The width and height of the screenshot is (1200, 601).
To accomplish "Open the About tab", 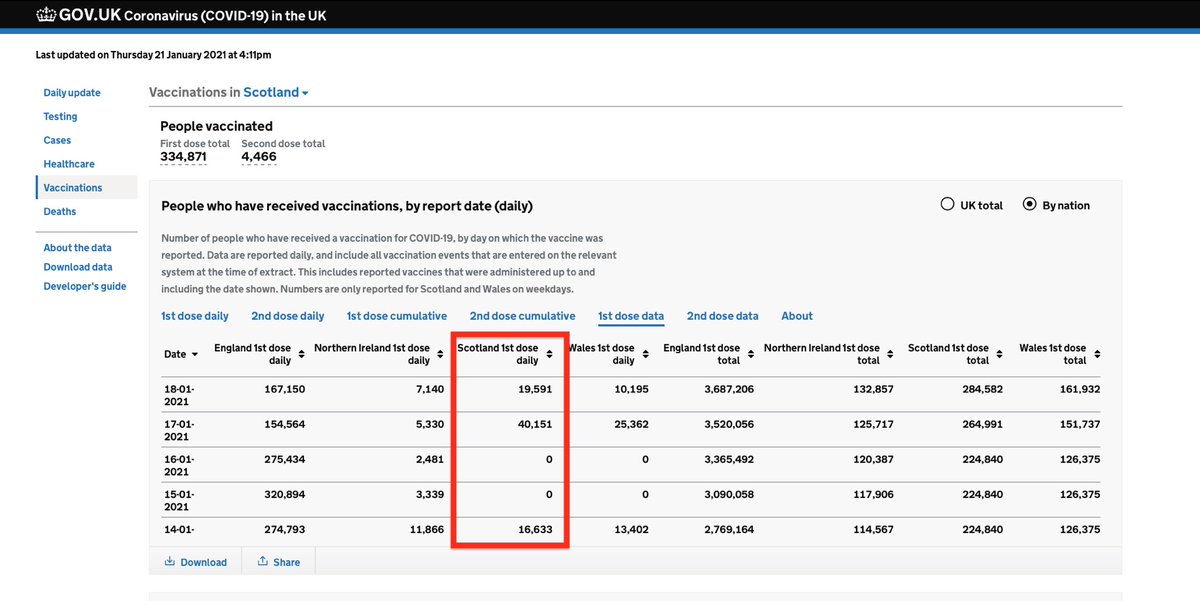I will tap(797, 316).
